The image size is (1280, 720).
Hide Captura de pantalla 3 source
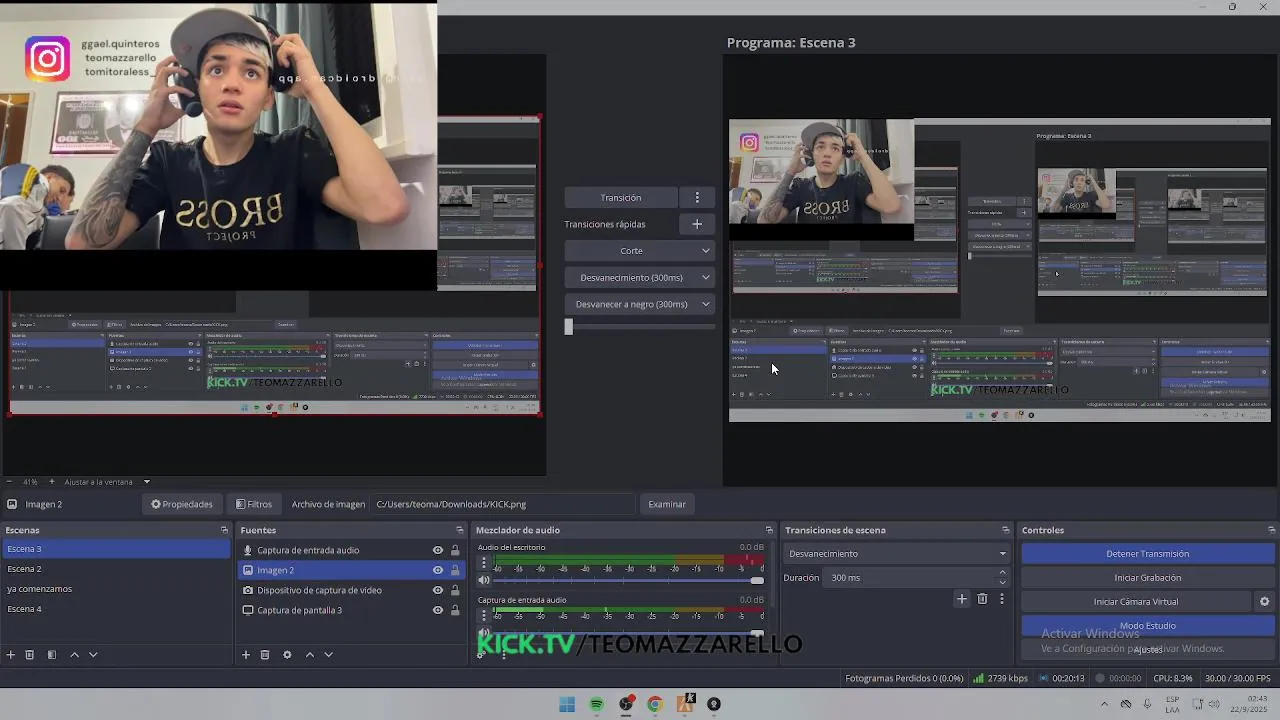pyautogui.click(x=437, y=610)
